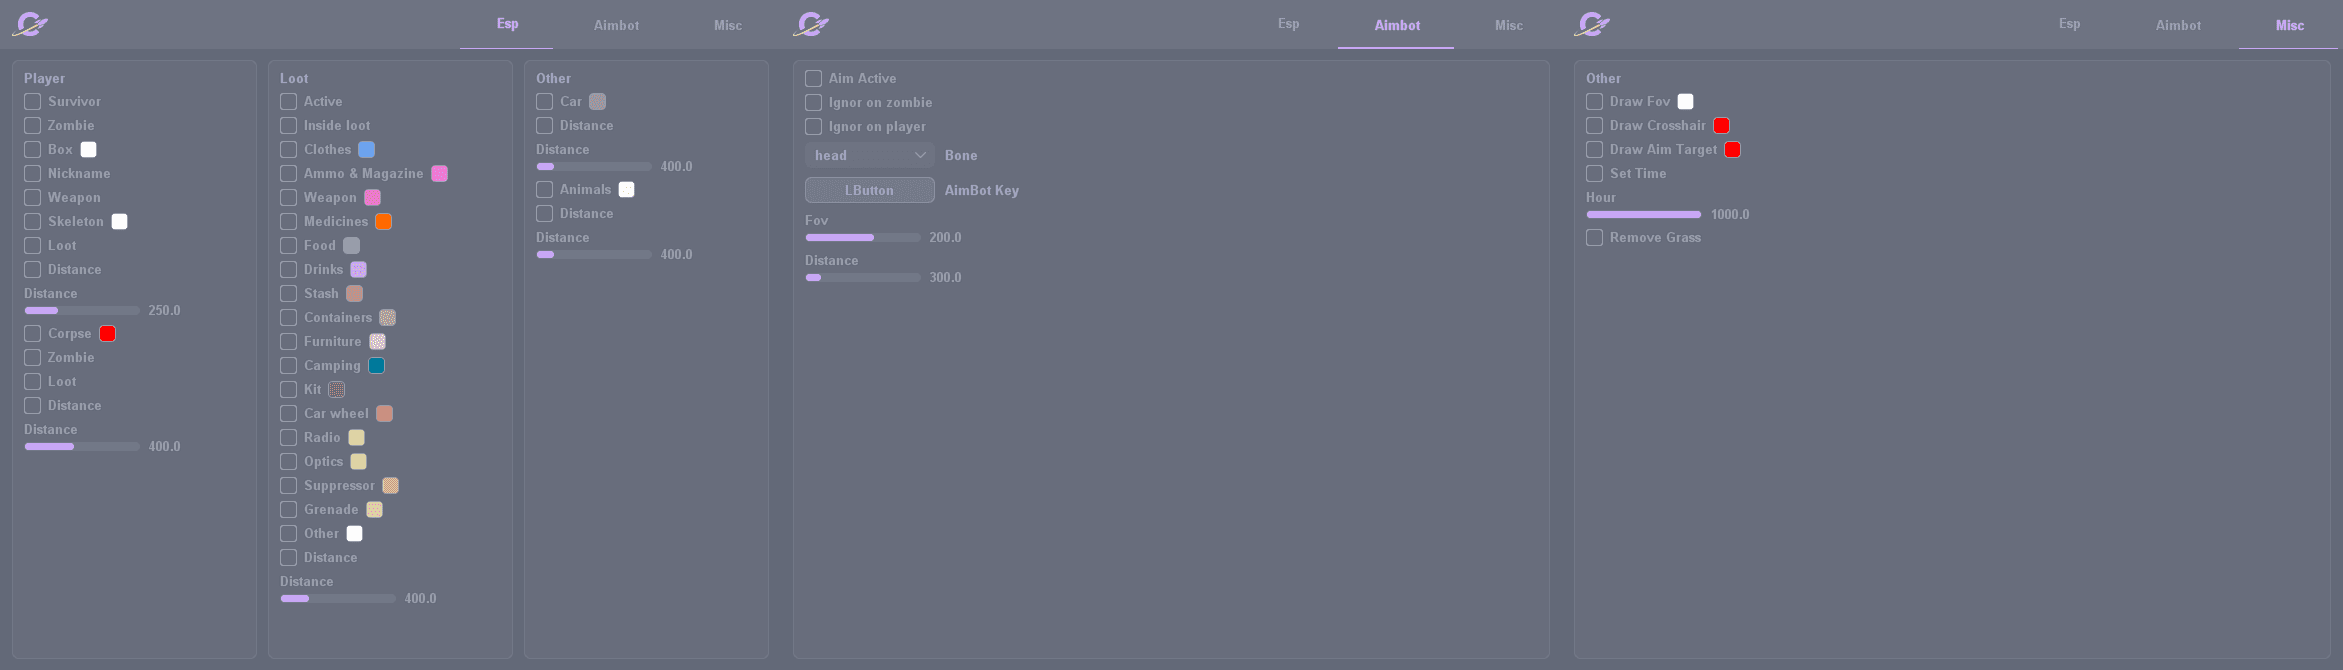Click the LButton AimBot Key button

[x=869, y=190]
